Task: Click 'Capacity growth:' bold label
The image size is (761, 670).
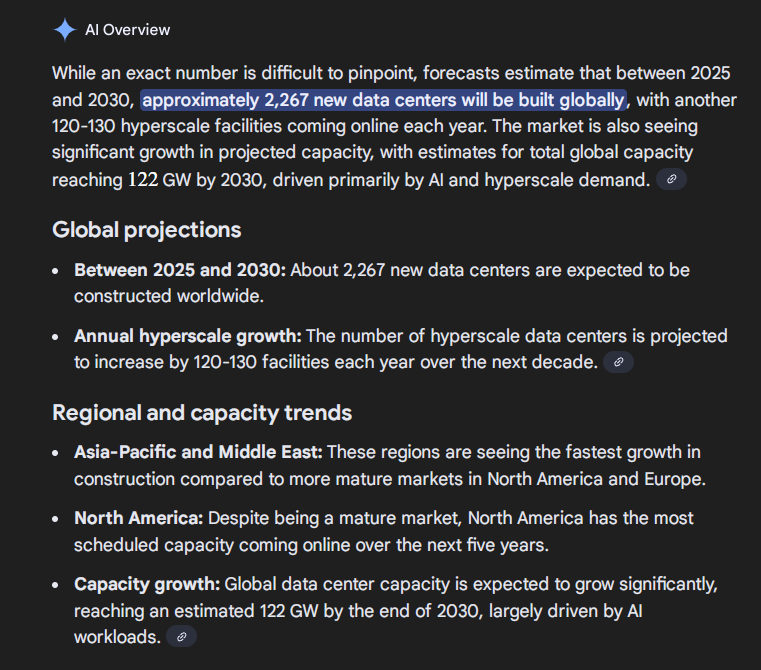Action: pyautogui.click(x=147, y=584)
